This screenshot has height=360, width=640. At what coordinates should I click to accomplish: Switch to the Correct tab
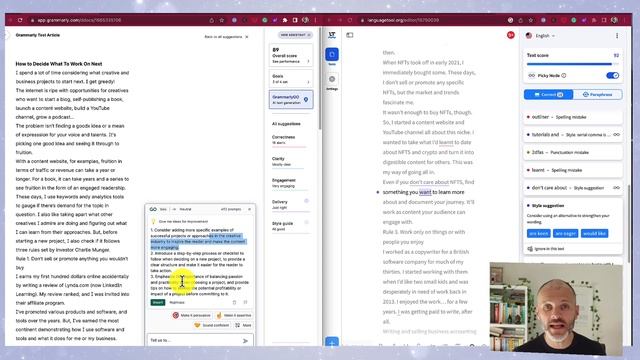(549, 95)
